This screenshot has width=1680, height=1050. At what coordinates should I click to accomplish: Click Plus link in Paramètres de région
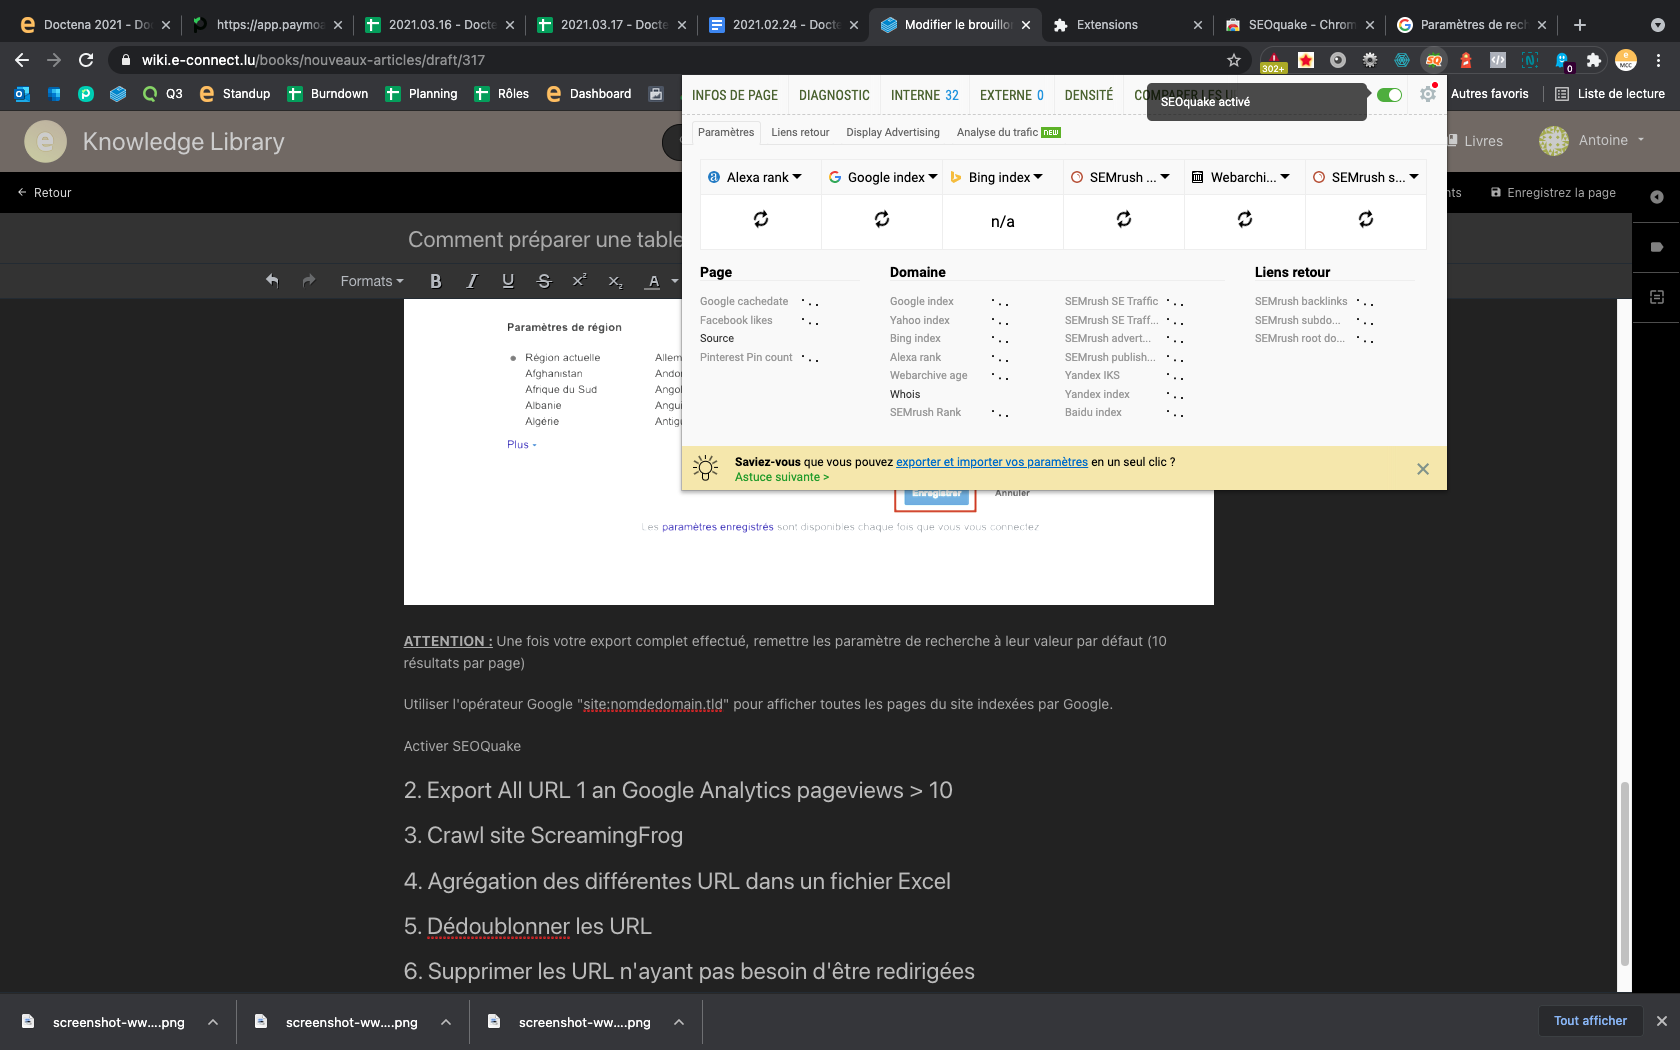(x=521, y=444)
